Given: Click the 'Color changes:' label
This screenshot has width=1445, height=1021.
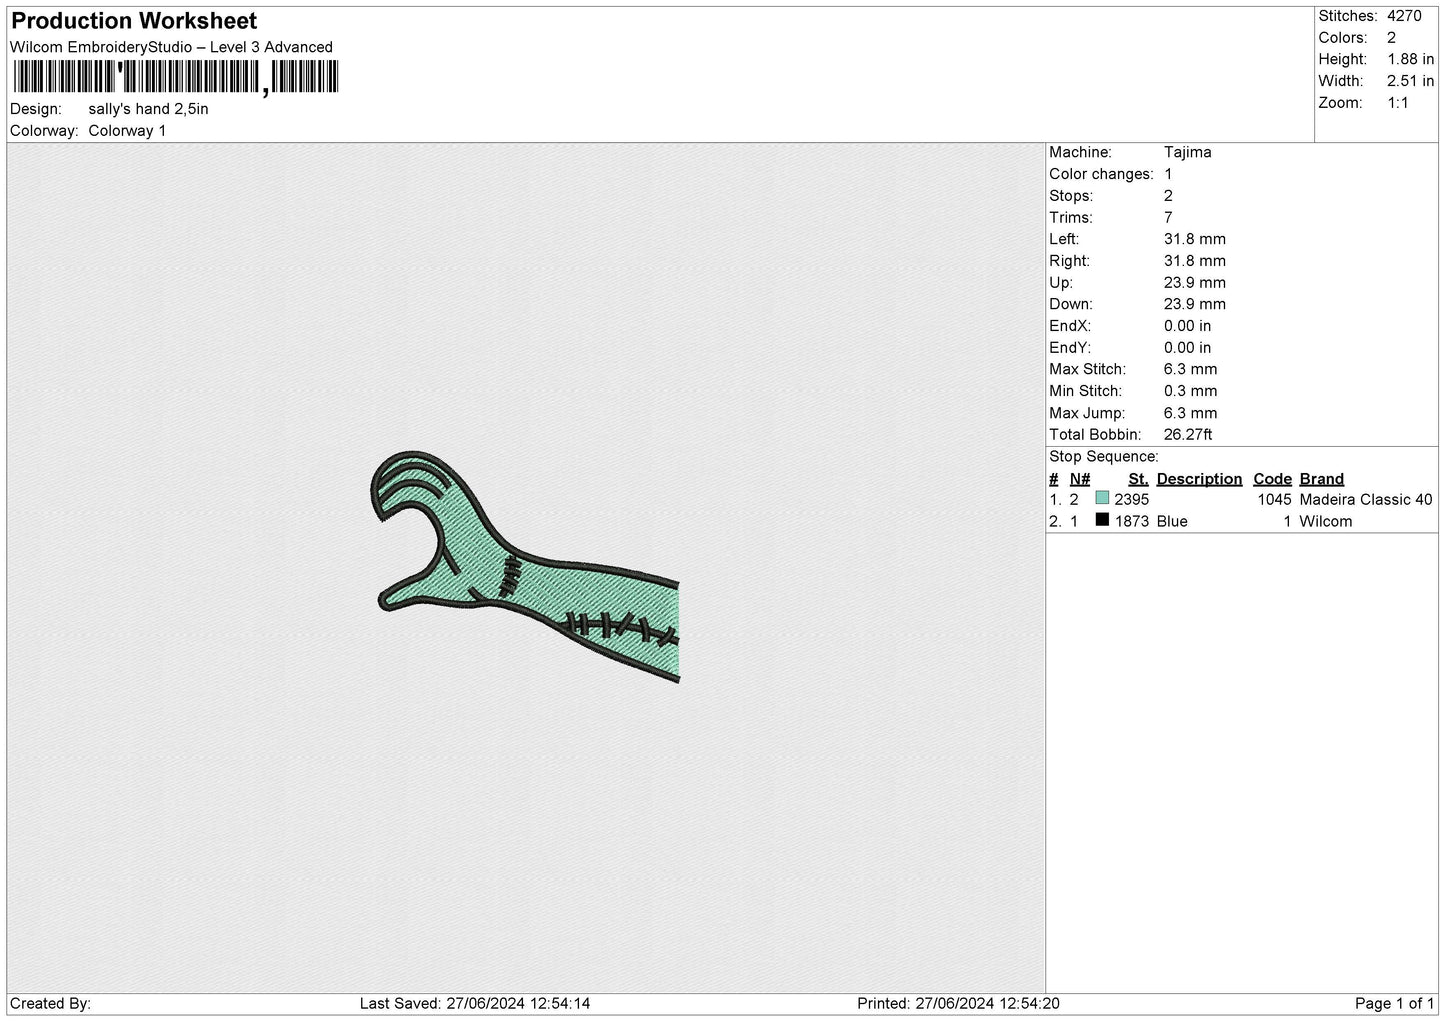Looking at the screenshot, I should click(1101, 174).
